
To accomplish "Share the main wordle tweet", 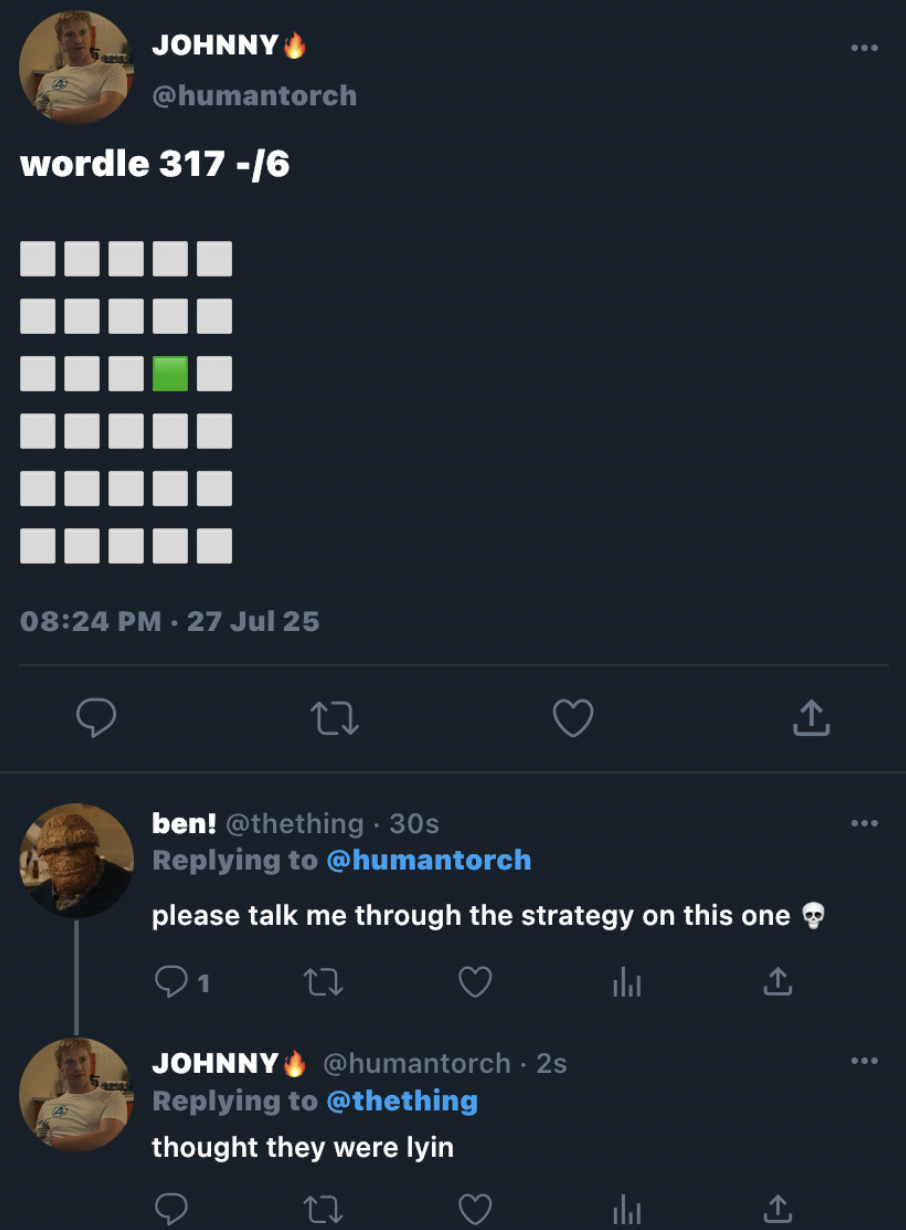I will point(811,717).
